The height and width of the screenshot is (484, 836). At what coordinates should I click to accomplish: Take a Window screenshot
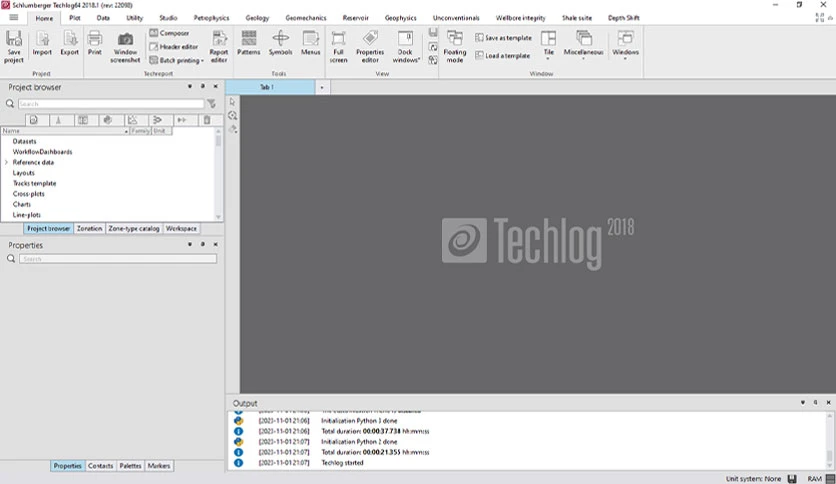coord(125,47)
